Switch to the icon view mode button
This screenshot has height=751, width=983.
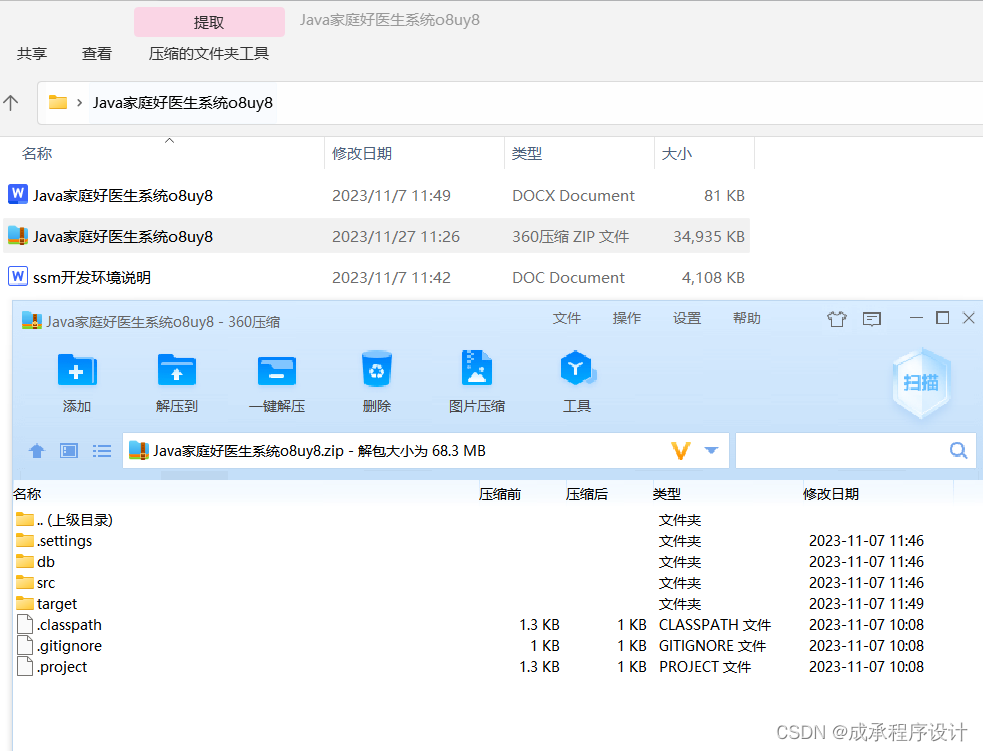[x=69, y=451]
